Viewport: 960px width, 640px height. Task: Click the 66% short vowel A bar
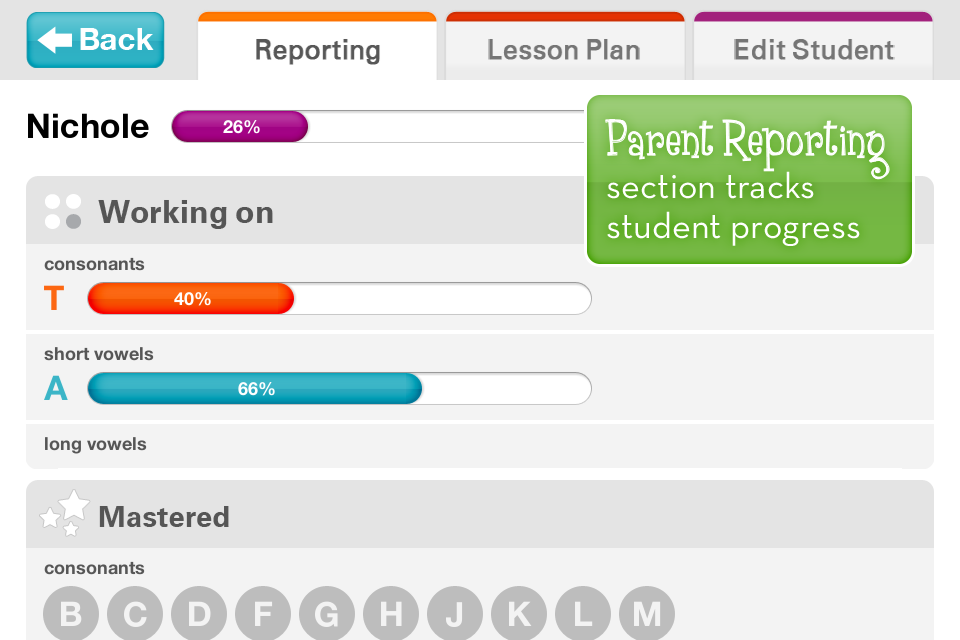pyautogui.click(x=339, y=388)
